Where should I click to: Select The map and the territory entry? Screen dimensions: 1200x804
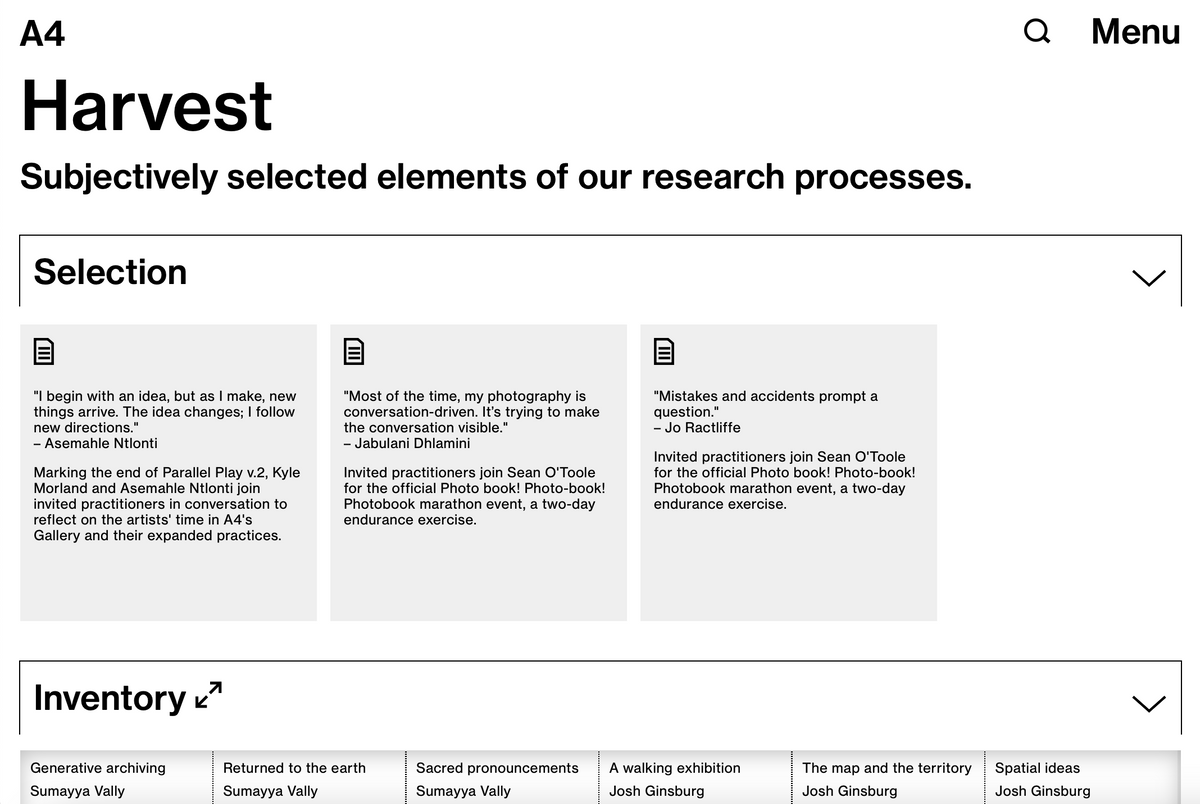pyautogui.click(x=886, y=768)
